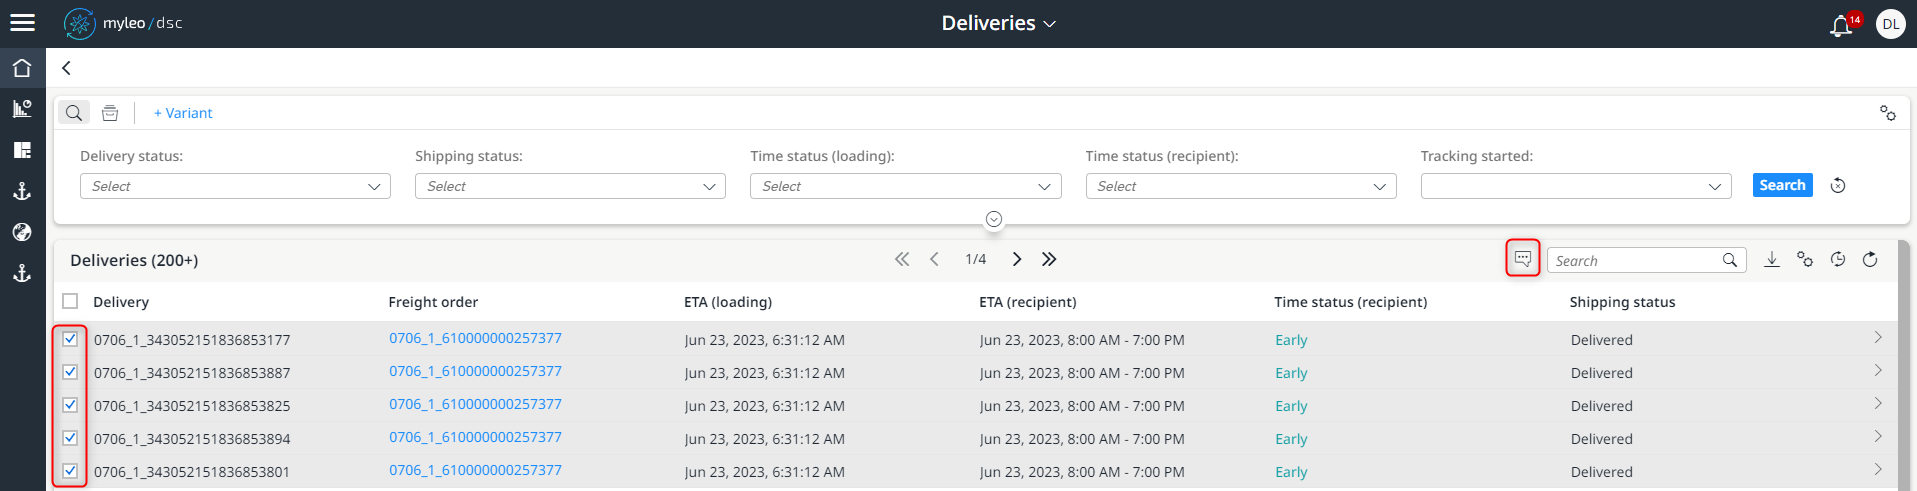Screen dimensions: 1917x491
Task: Uncheck delivery ending in 853825
Action: click(x=70, y=405)
